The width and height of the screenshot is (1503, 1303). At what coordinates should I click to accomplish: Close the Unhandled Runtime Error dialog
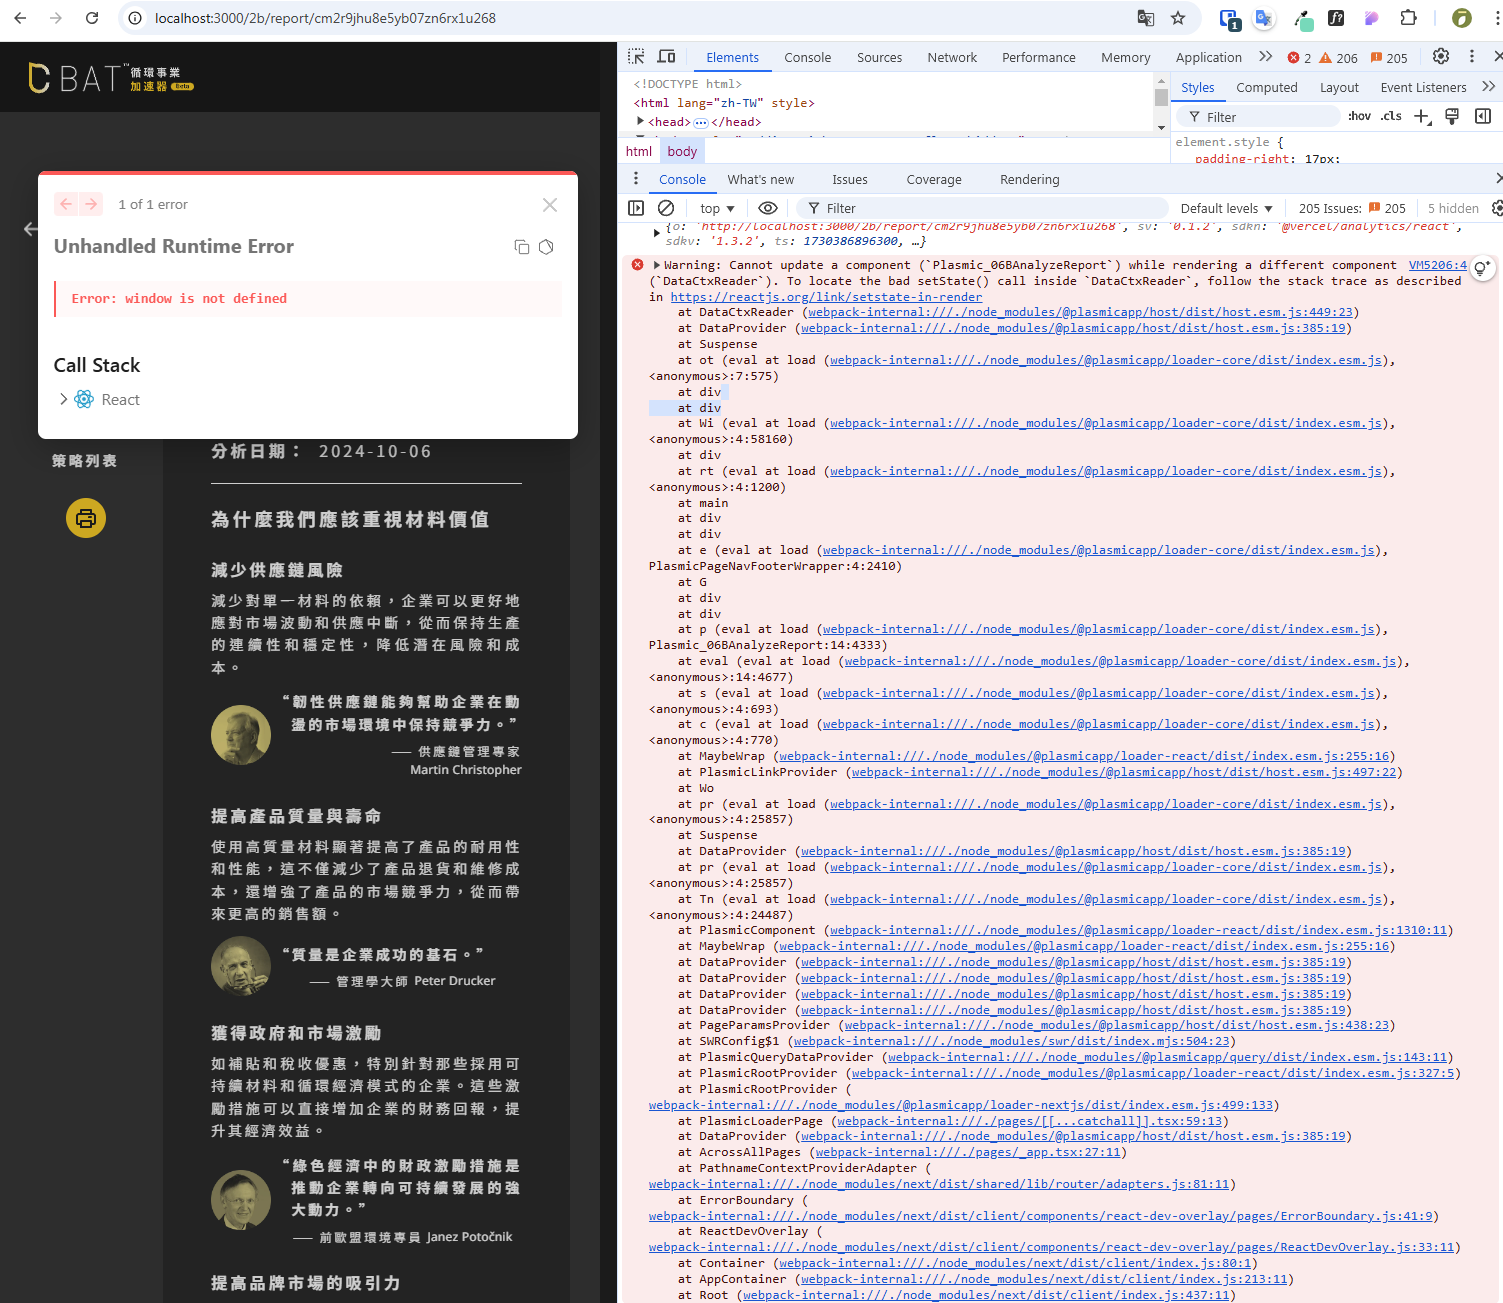[x=550, y=205]
